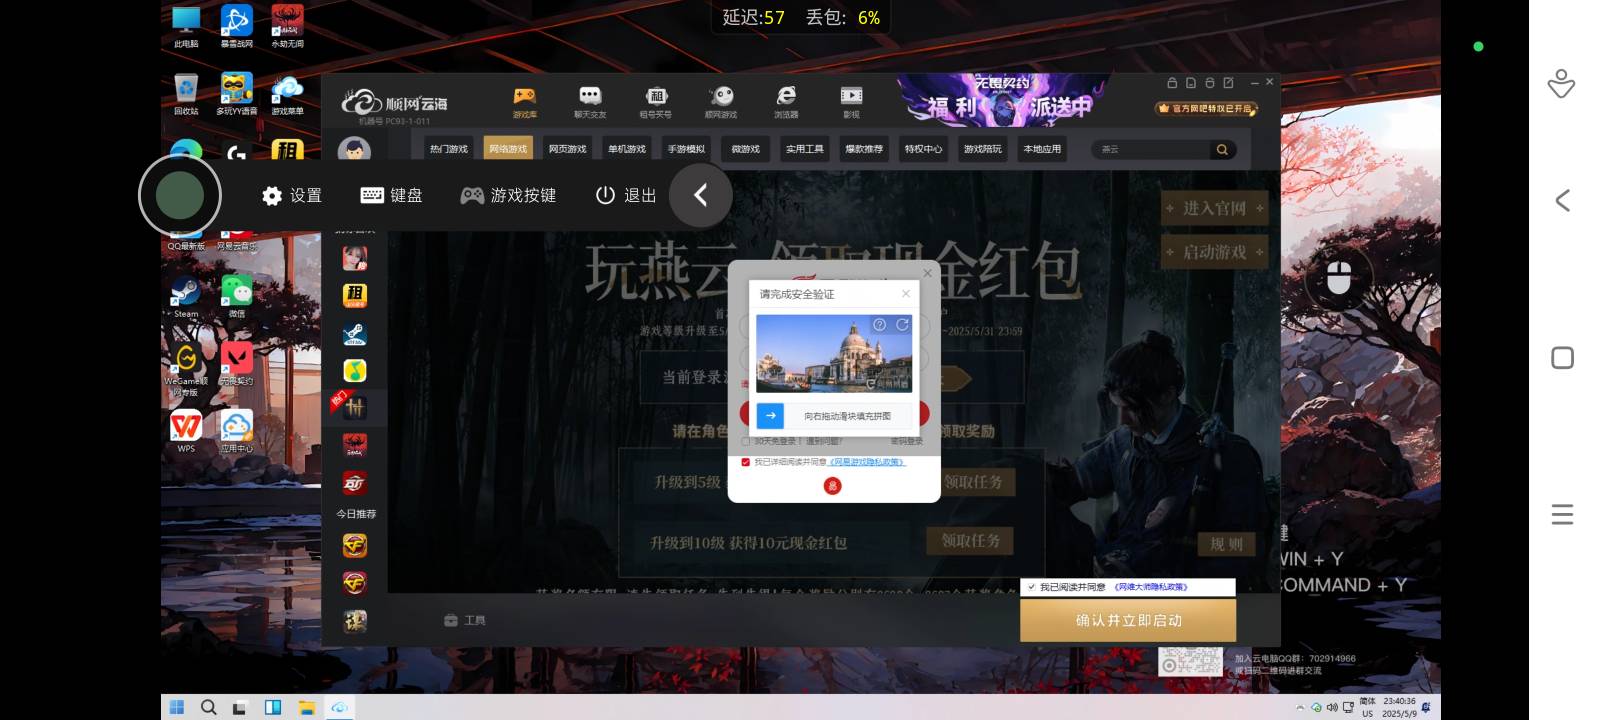Refresh the captcha puzzle image
Image resolution: width=1600 pixels, height=720 pixels.
(902, 325)
